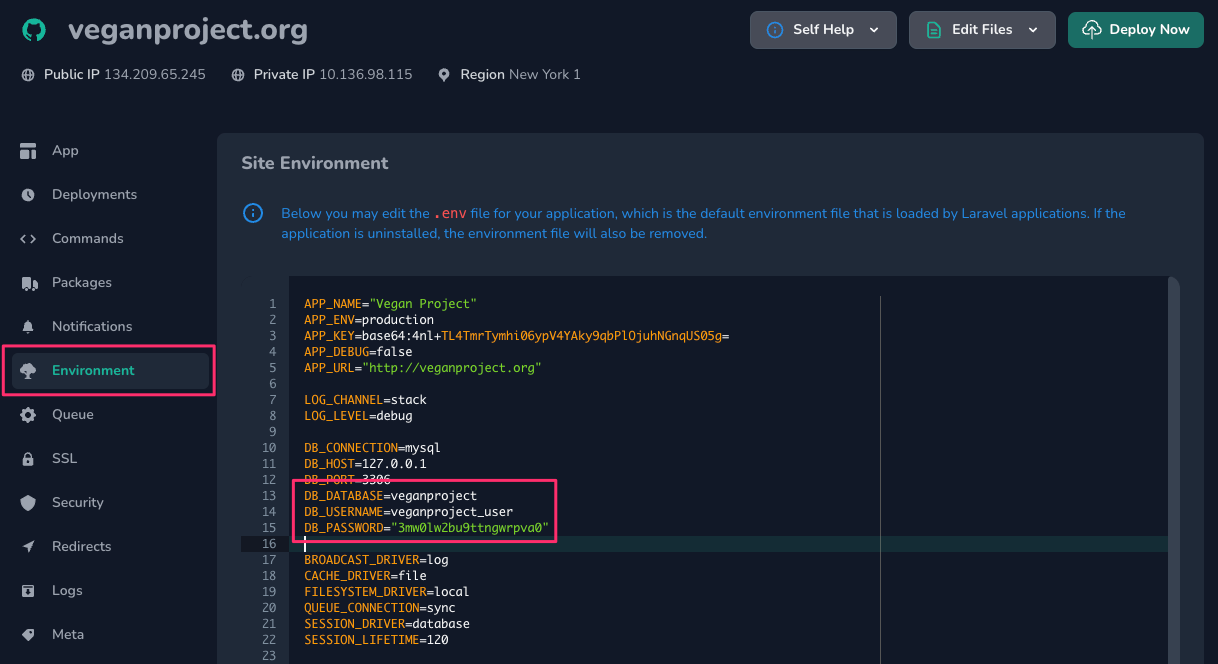Click the location pin beside Region
Image resolution: width=1218 pixels, height=664 pixels.
point(443,74)
